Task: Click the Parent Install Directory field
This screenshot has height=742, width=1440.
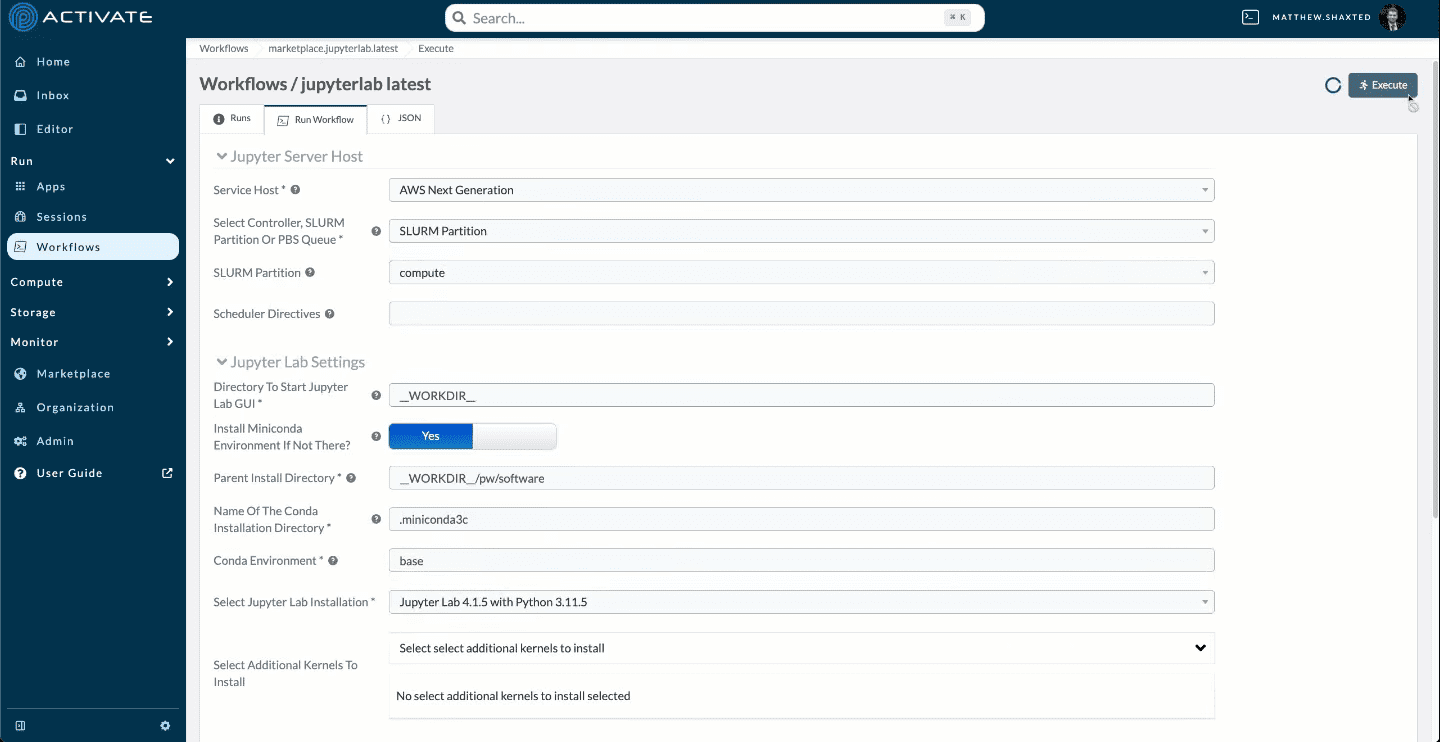Action: (x=801, y=478)
